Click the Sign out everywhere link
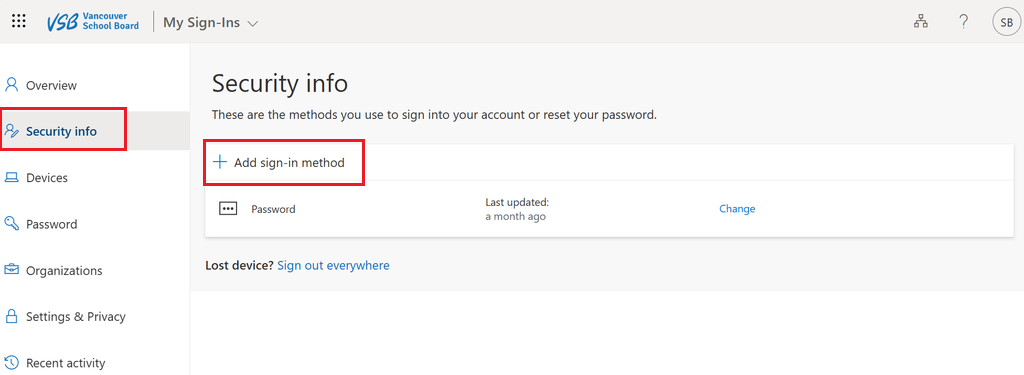1024x375 pixels. [333, 265]
